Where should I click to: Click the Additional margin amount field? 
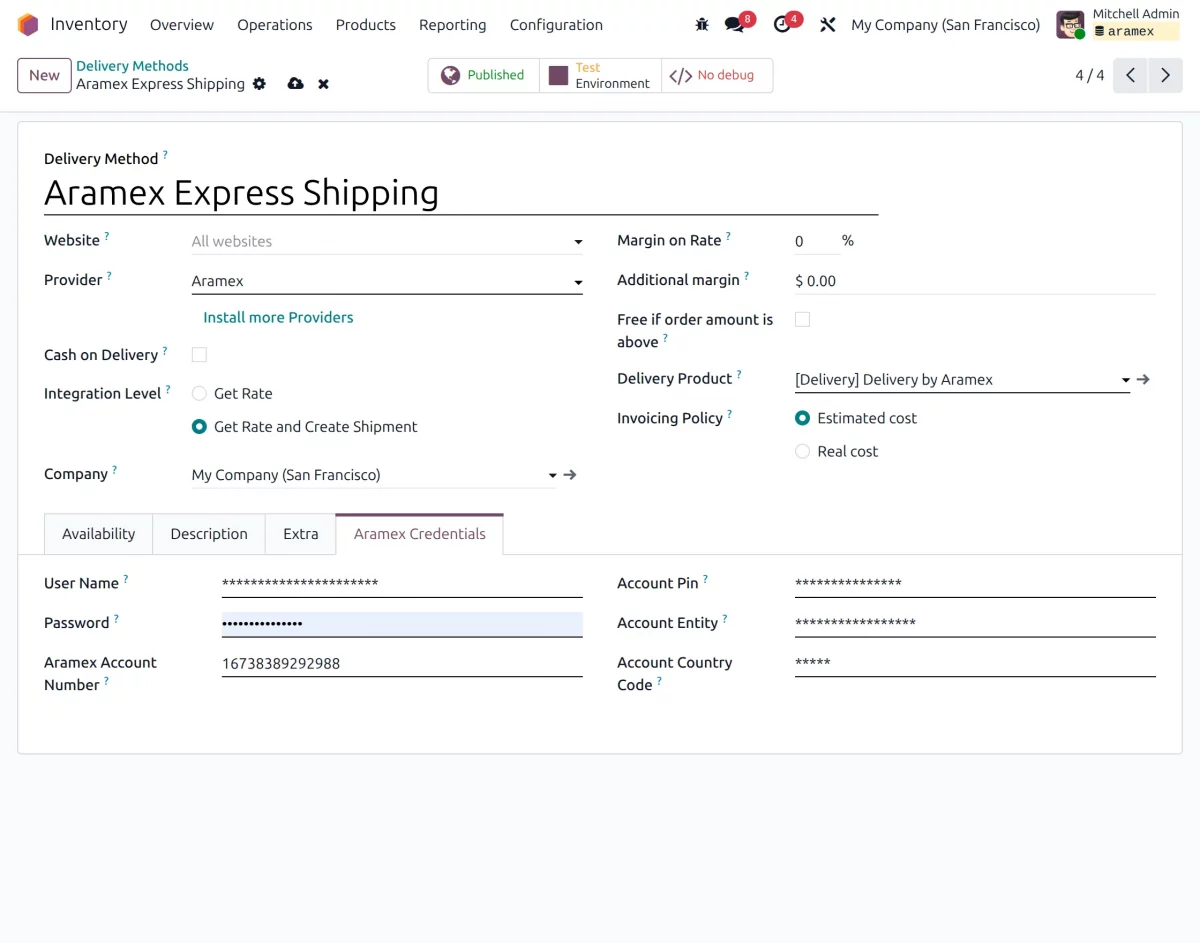tap(975, 281)
